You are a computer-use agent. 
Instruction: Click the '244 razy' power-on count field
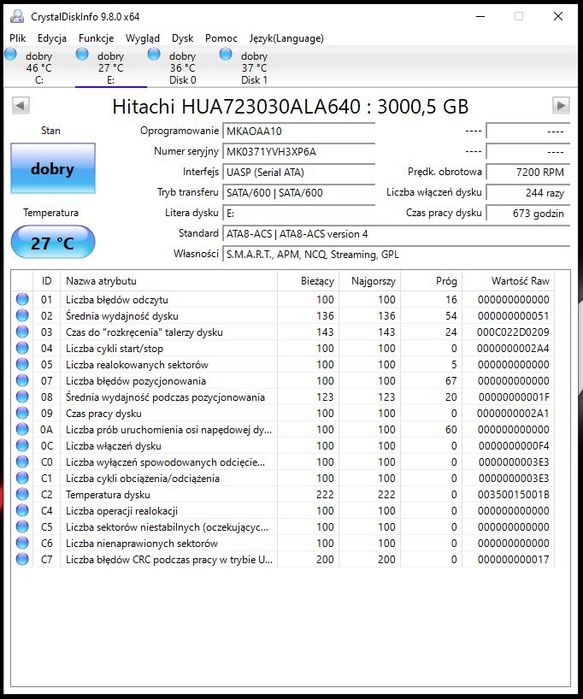tap(528, 193)
